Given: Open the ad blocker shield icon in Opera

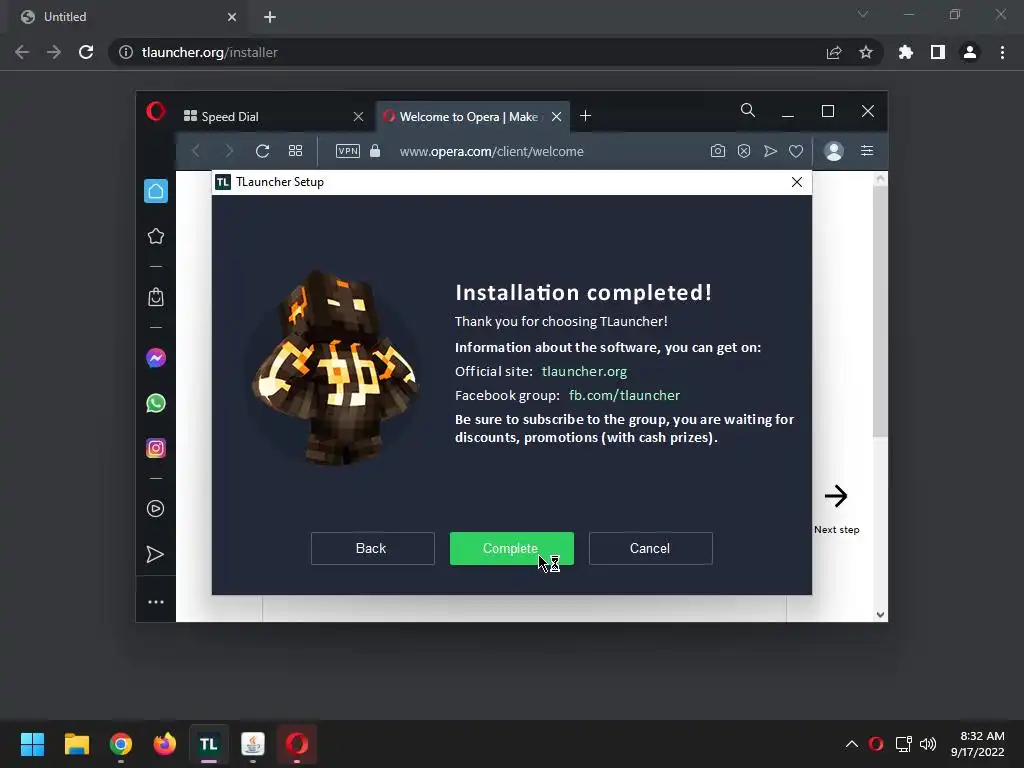Looking at the screenshot, I should (x=744, y=151).
